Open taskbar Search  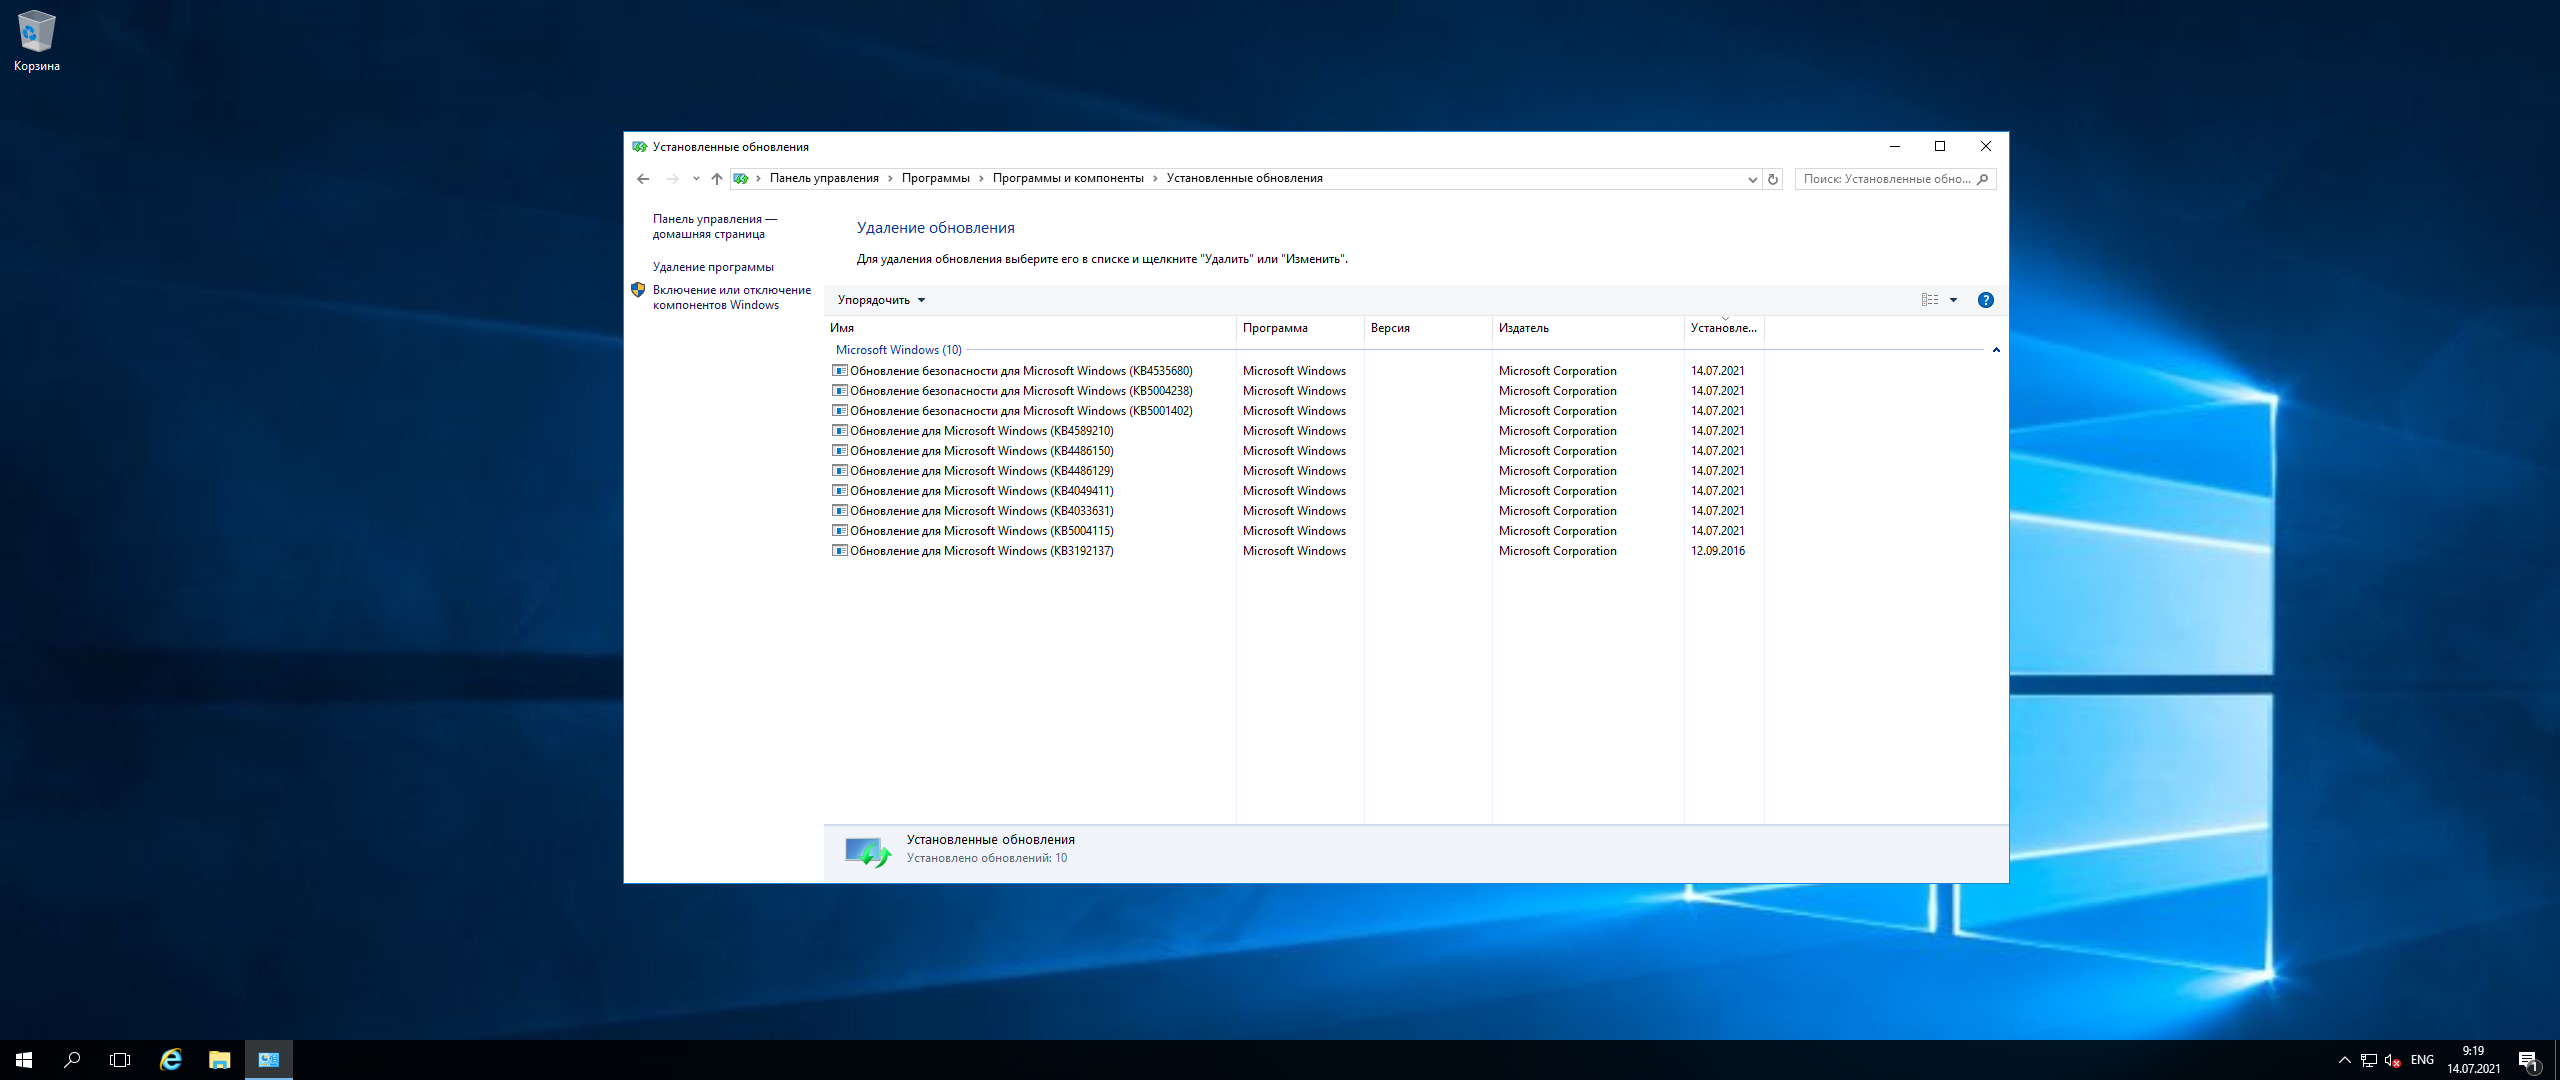pos(72,1060)
